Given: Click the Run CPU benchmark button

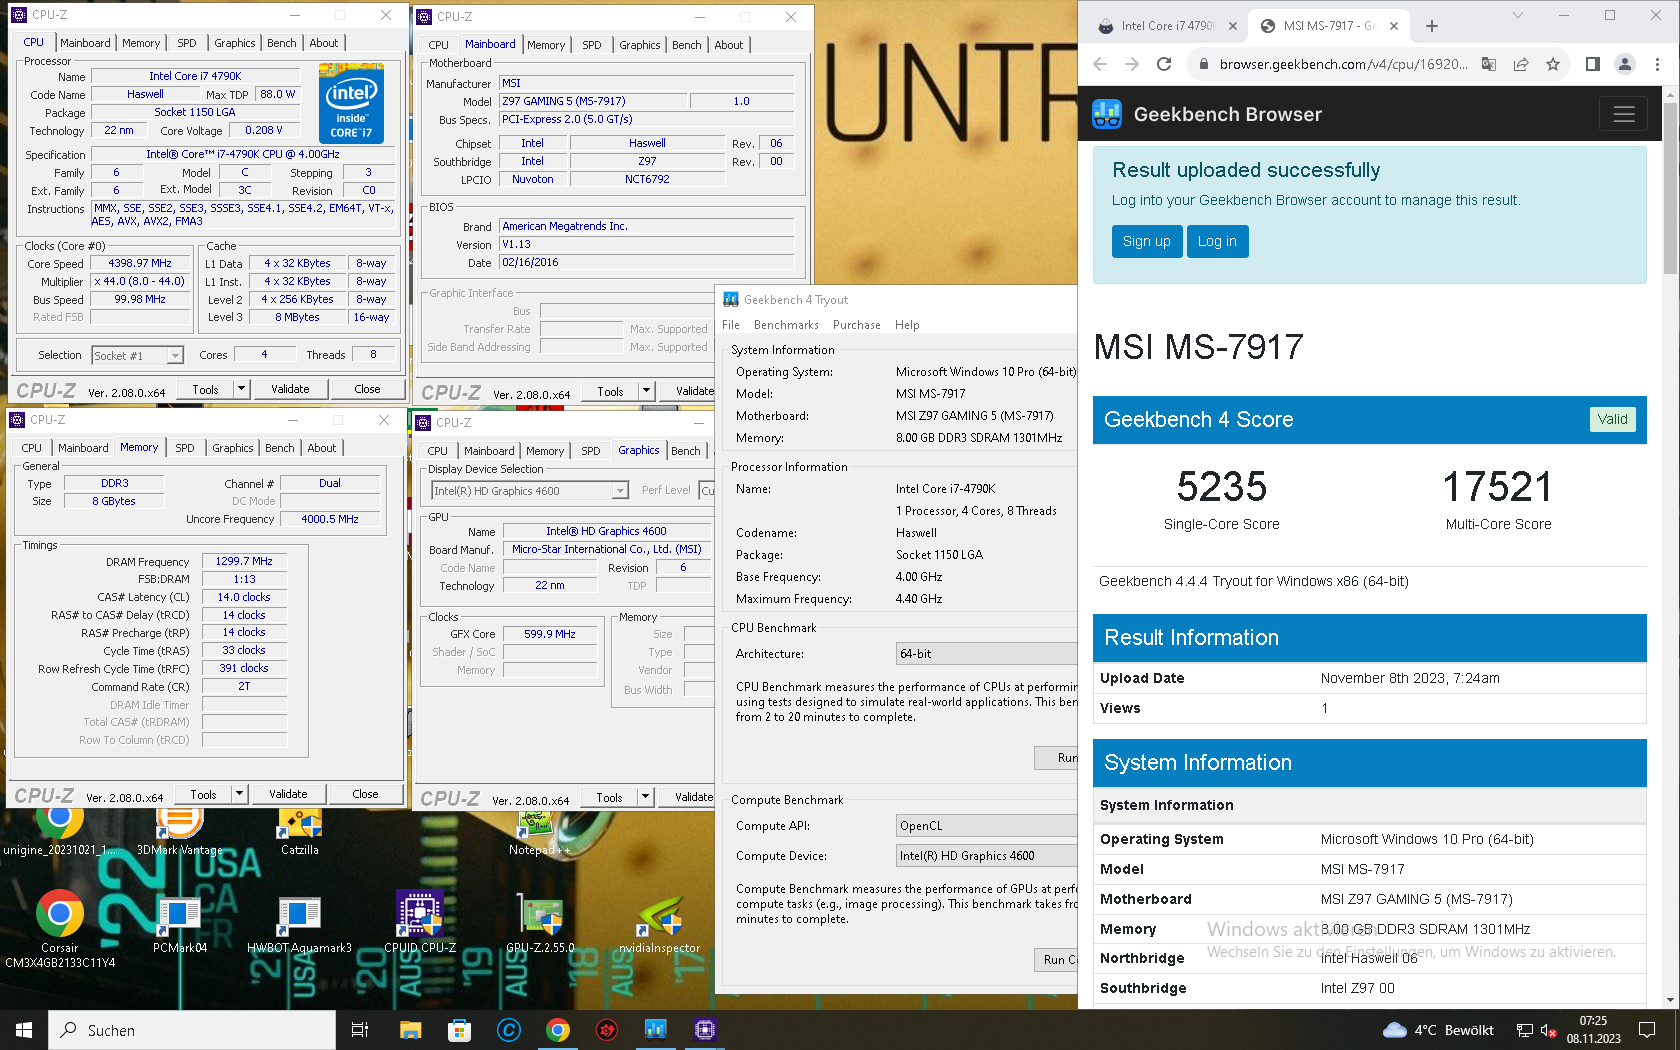Looking at the screenshot, I should coord(1055,758).
